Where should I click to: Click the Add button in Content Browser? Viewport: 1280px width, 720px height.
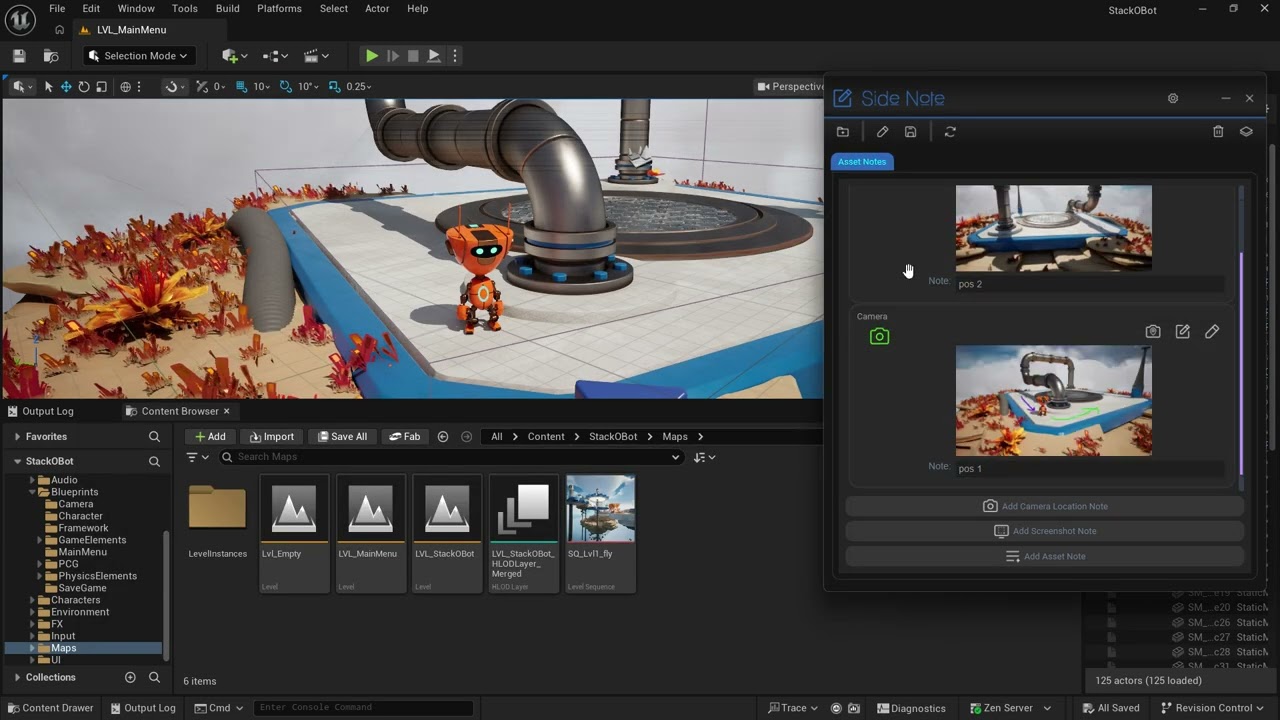(210, 436)
